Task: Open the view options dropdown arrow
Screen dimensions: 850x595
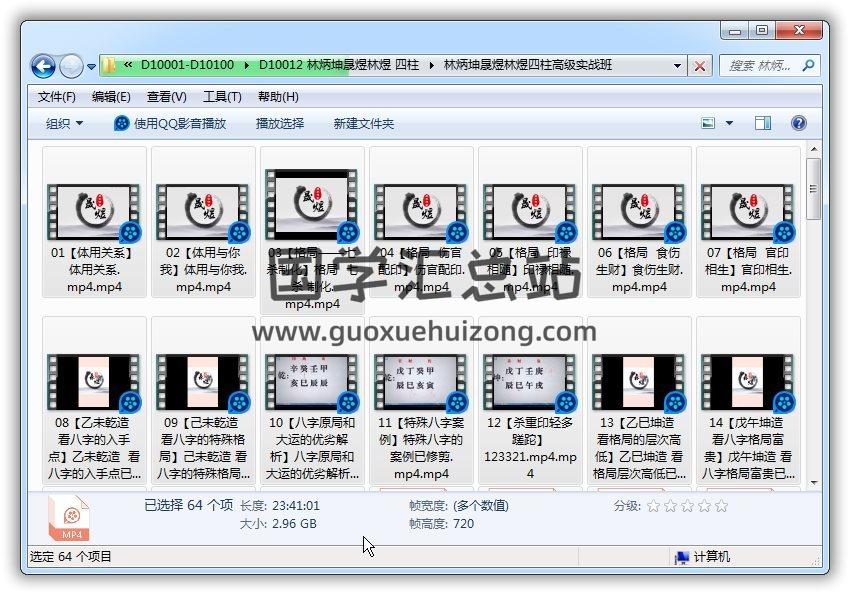Action: [729, 123]
